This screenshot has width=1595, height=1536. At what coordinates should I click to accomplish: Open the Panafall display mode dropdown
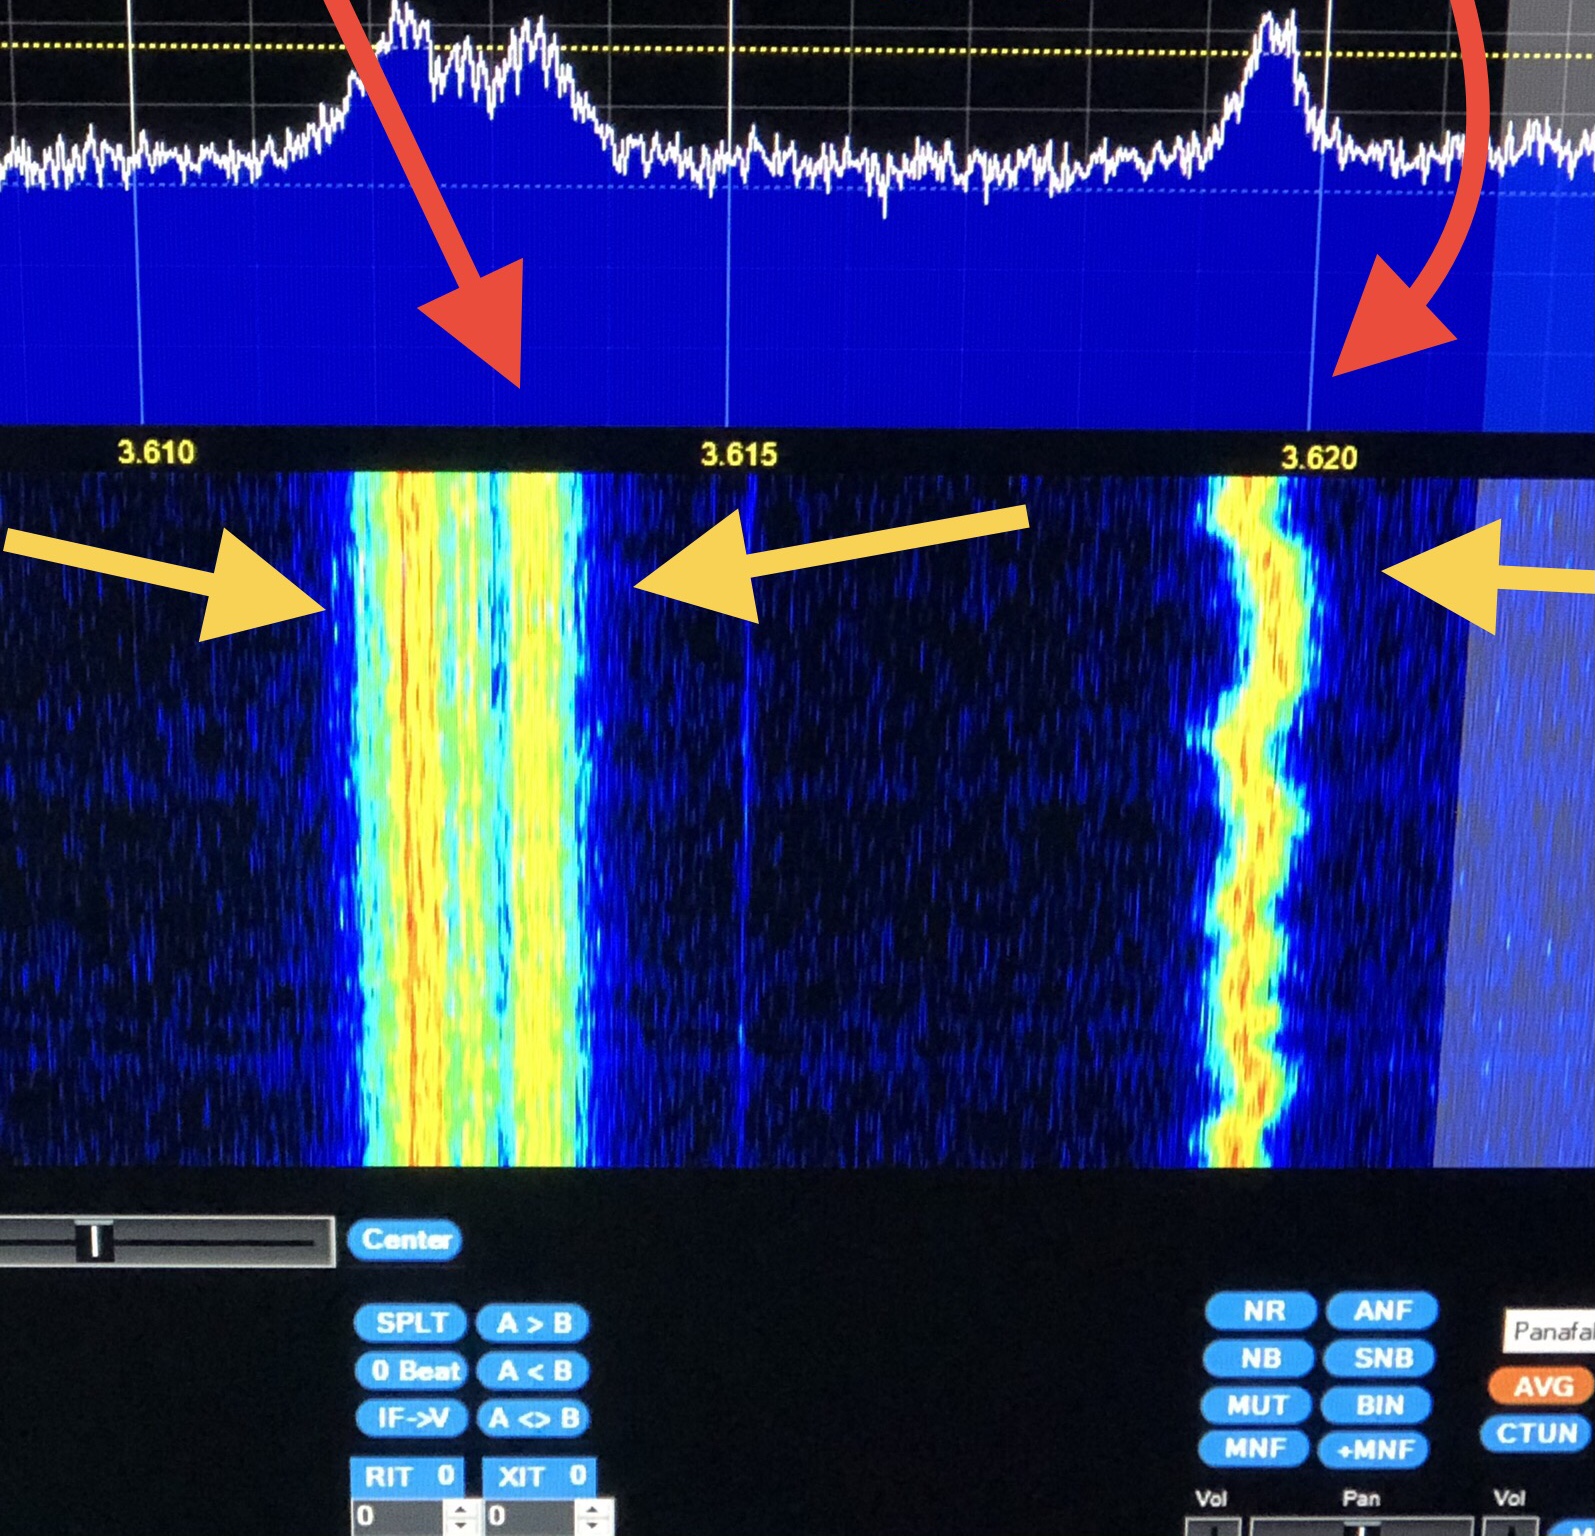(x=1550, y=1331)
